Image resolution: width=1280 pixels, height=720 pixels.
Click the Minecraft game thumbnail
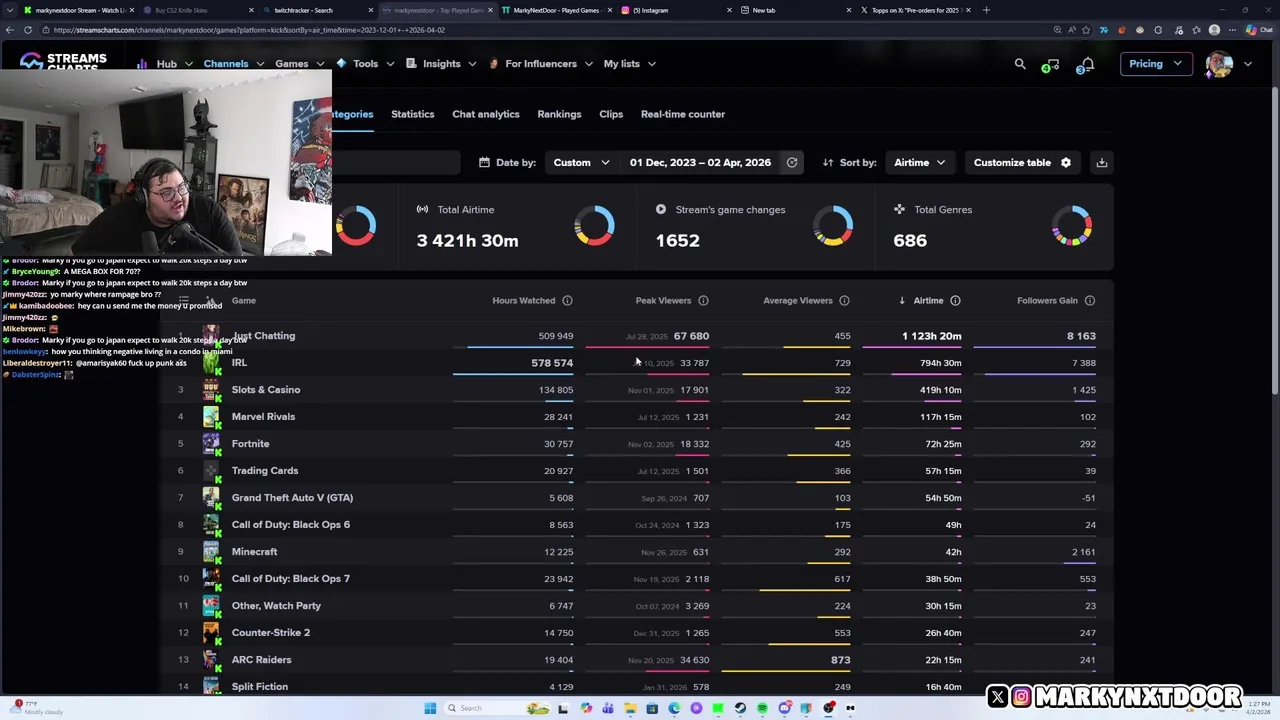pos(211,552)
